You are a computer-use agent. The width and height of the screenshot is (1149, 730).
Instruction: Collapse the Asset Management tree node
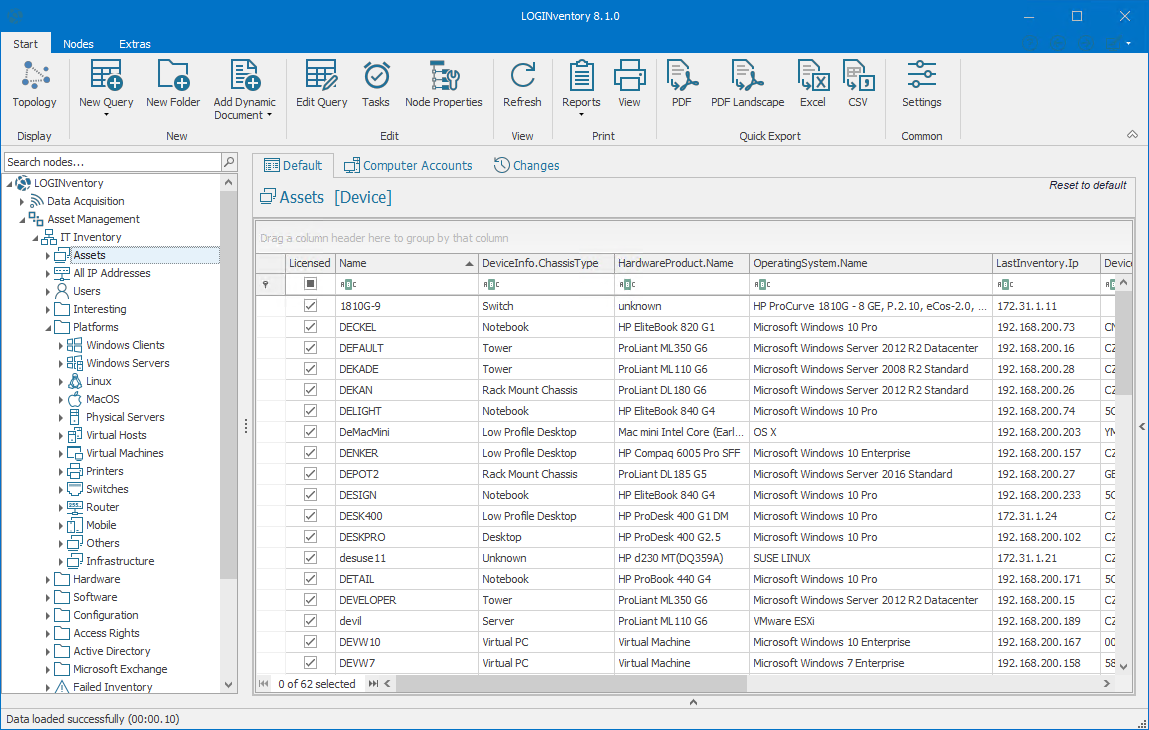coord(22,219)
